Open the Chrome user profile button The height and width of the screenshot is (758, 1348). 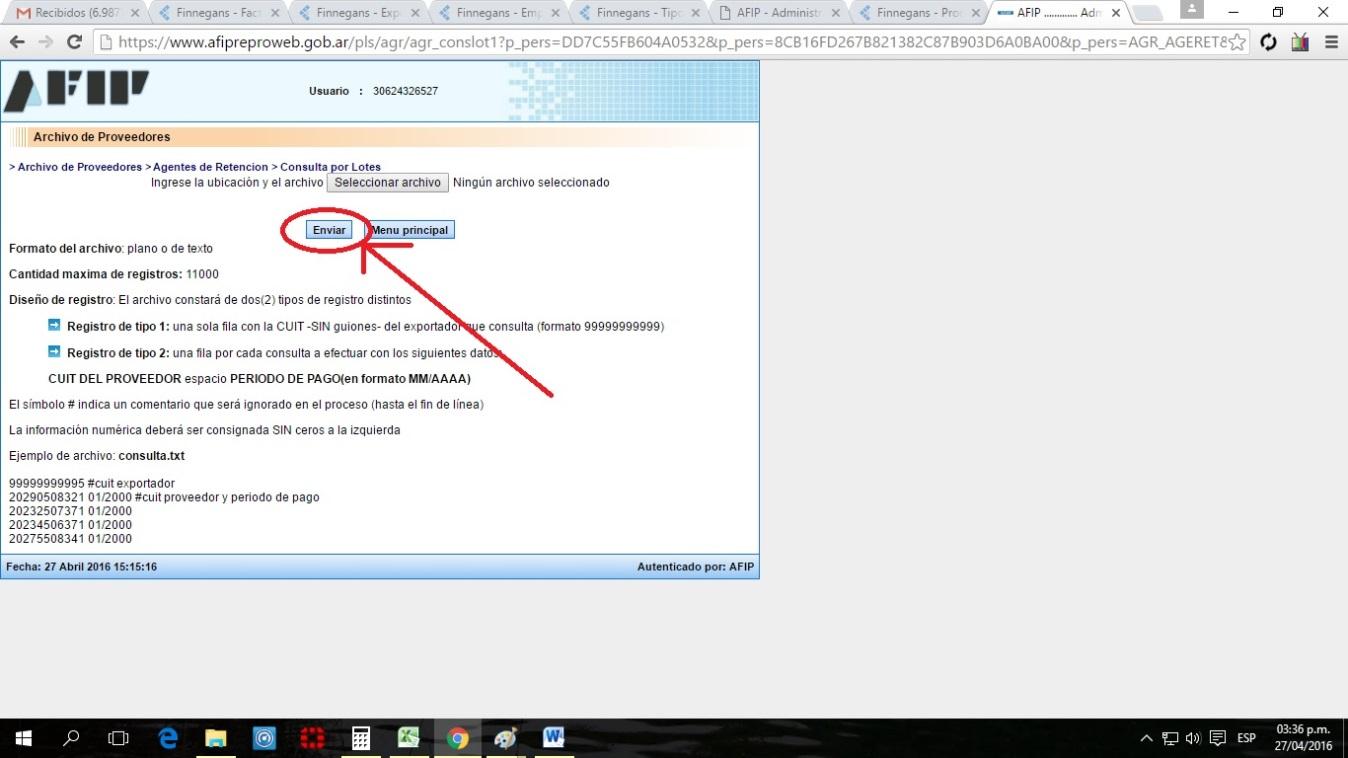pos(1191,10)
